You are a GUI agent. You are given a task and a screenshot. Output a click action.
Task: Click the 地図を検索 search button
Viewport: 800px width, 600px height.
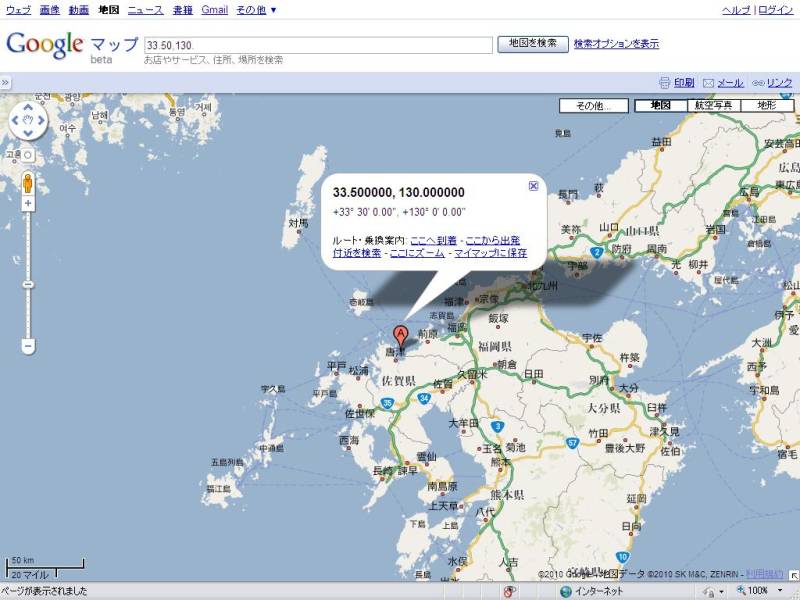532,44
